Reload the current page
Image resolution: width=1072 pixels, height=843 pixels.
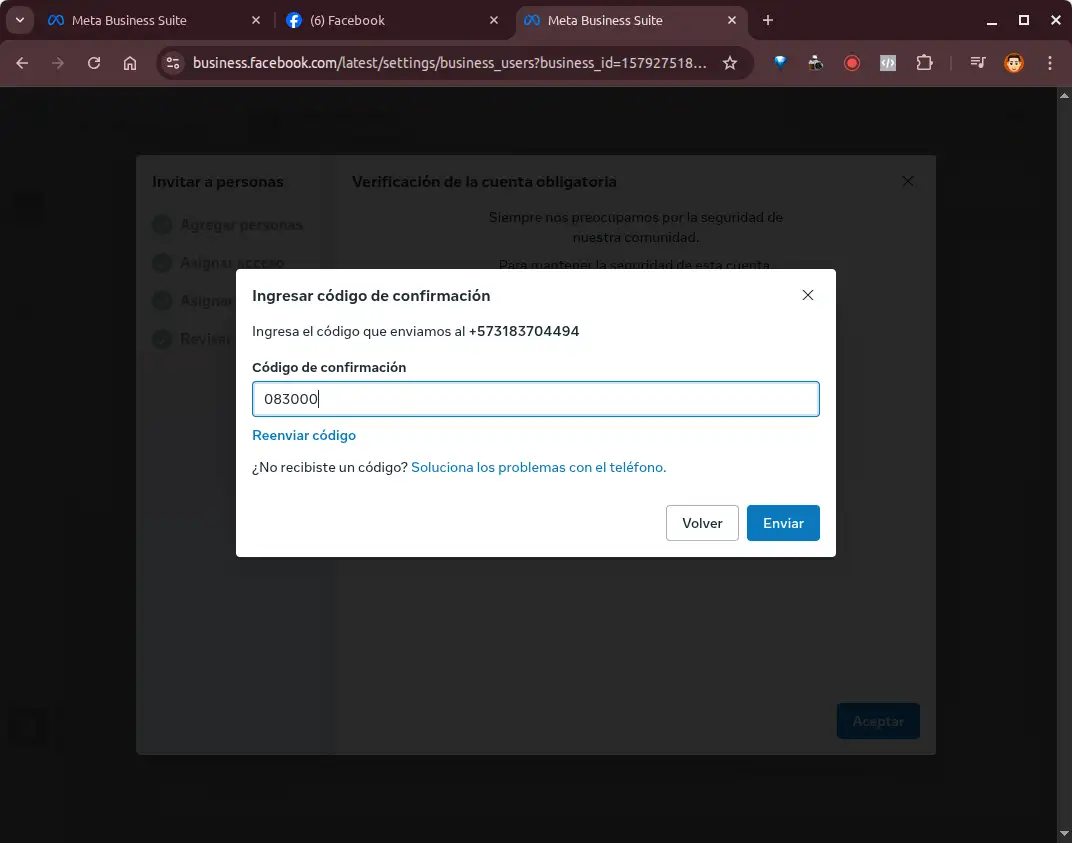(94, 63)
